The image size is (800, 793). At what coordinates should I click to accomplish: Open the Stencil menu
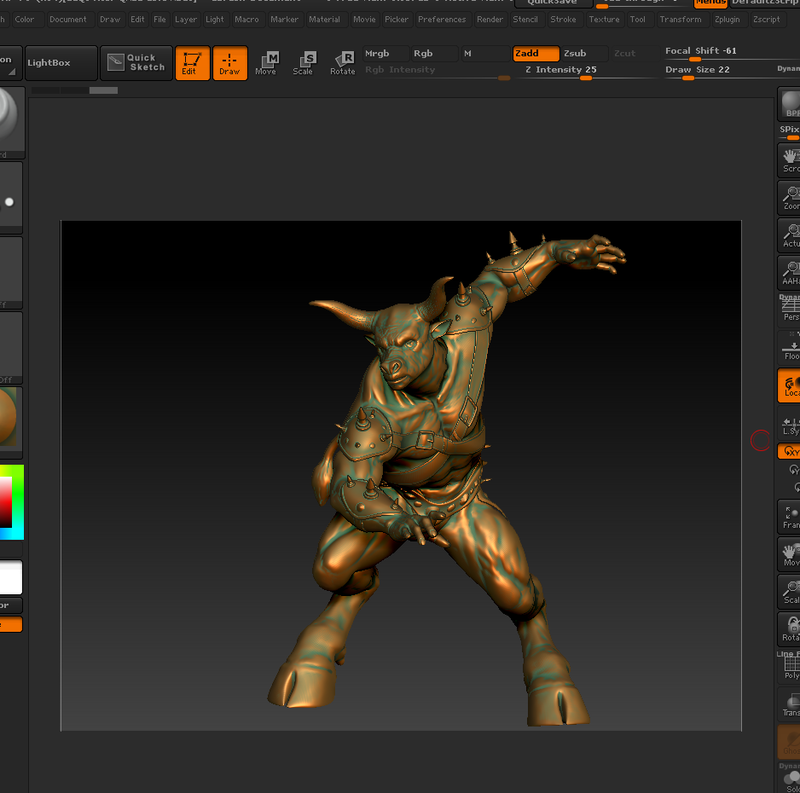(525, 19)
